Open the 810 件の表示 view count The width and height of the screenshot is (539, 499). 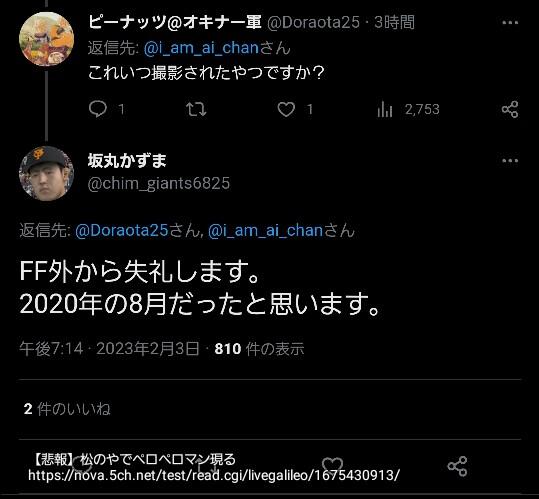coord(259,349)
